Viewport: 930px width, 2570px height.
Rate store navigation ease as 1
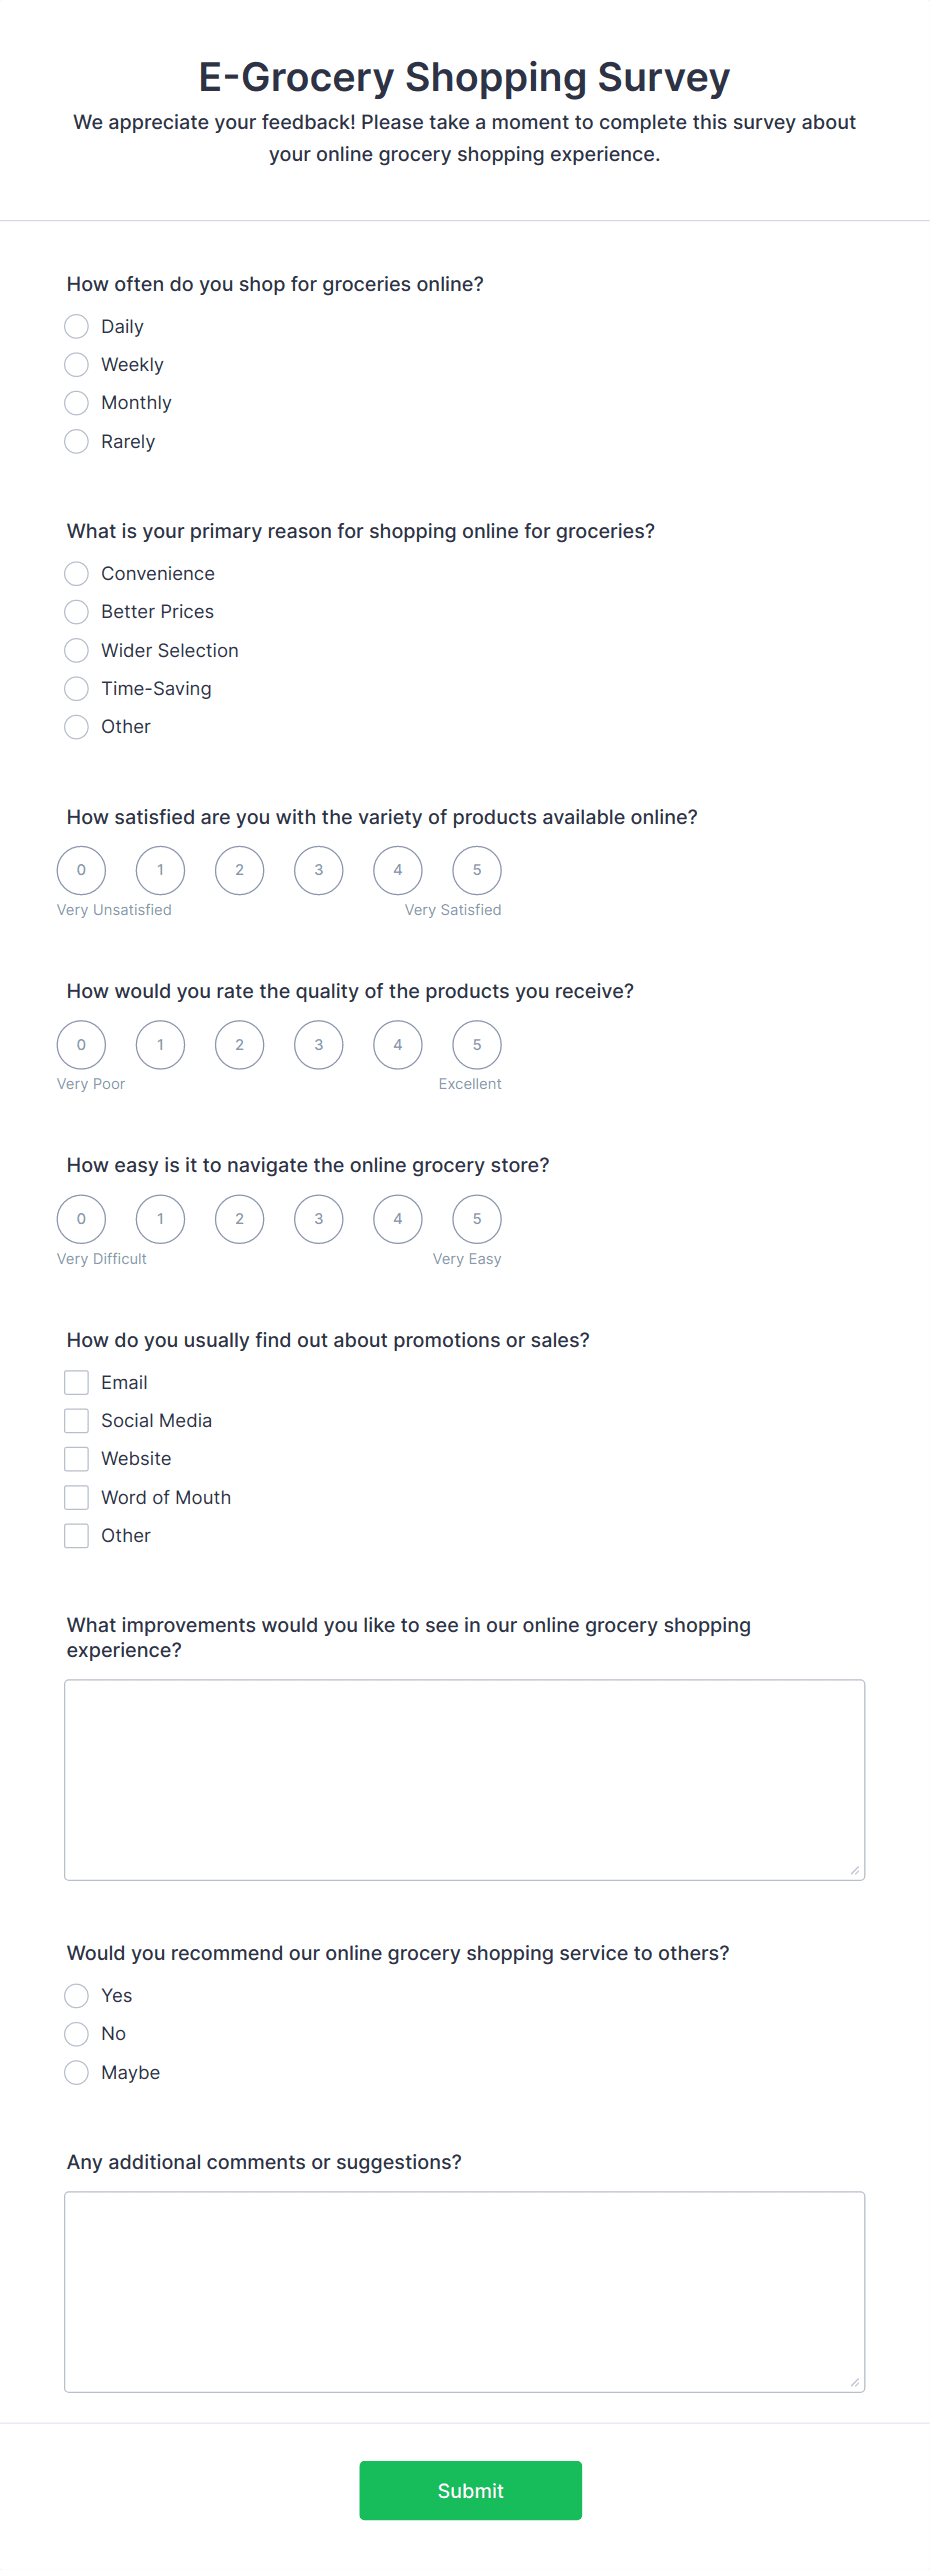click(160, 1219)
